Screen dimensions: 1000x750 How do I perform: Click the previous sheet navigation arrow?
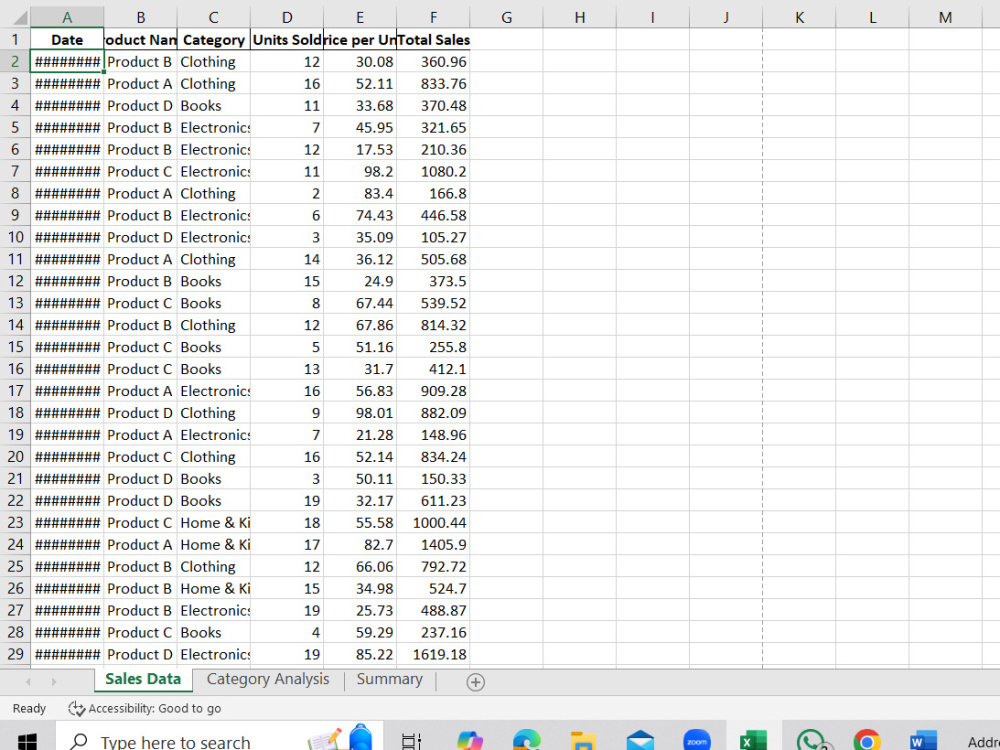pyautogui.click(x=28, y=682)
